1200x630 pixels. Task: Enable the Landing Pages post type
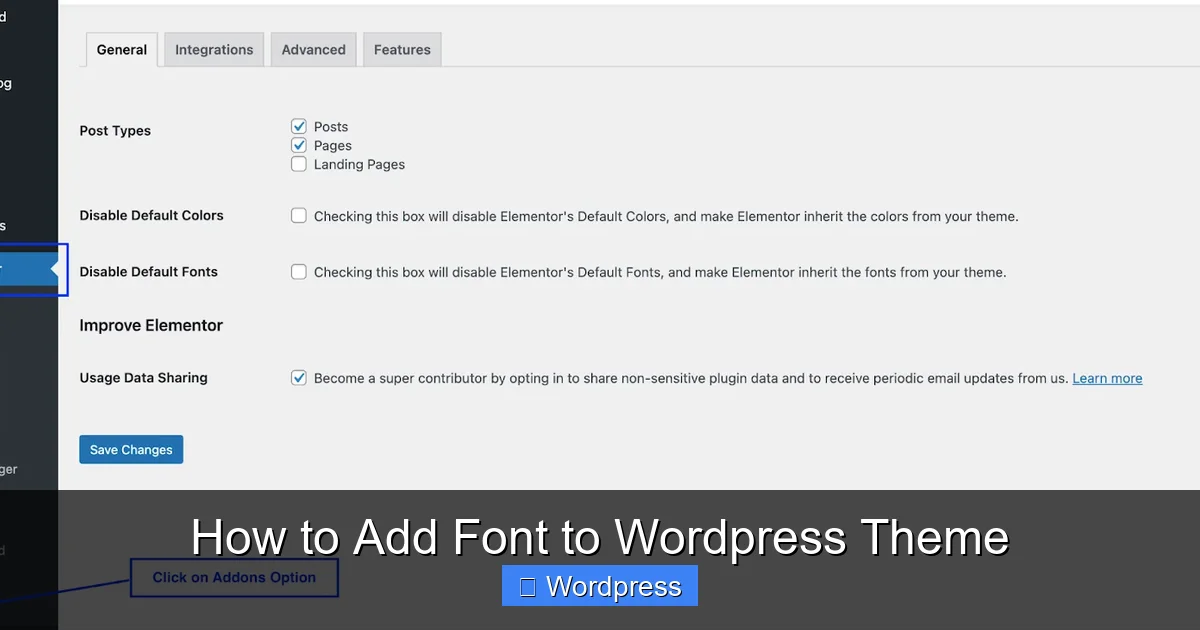pos(299,164)
